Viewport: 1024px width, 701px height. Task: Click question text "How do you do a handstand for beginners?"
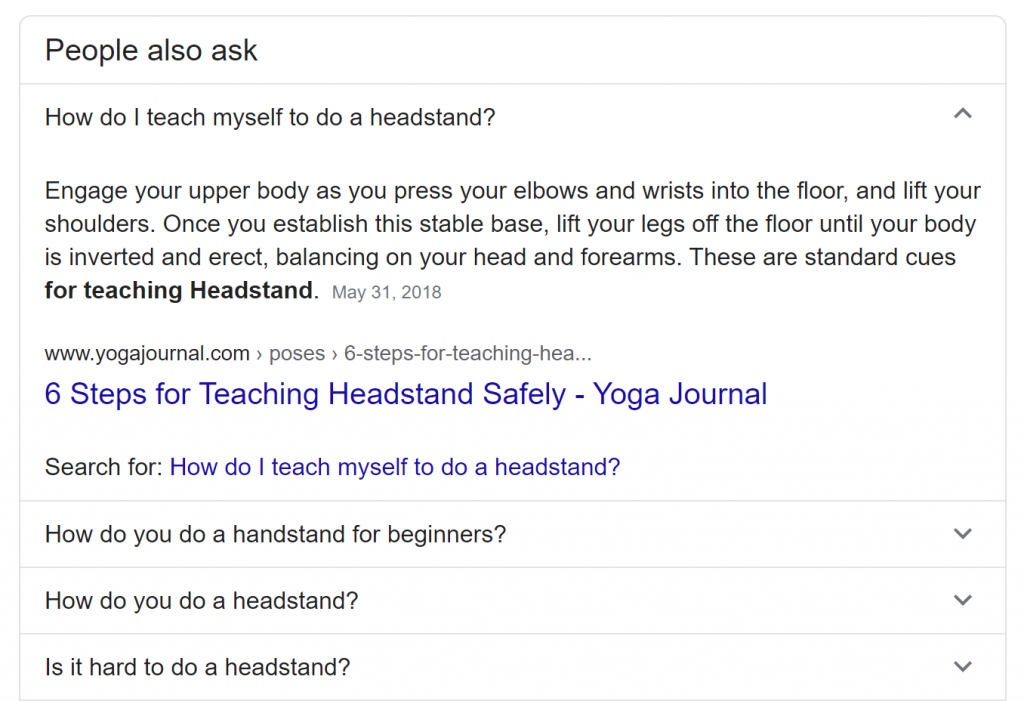275,535
